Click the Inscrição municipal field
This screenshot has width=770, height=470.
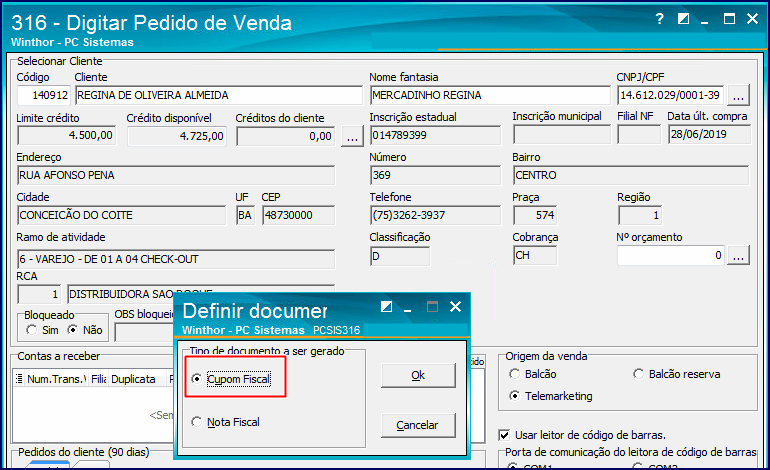(562, 134)
